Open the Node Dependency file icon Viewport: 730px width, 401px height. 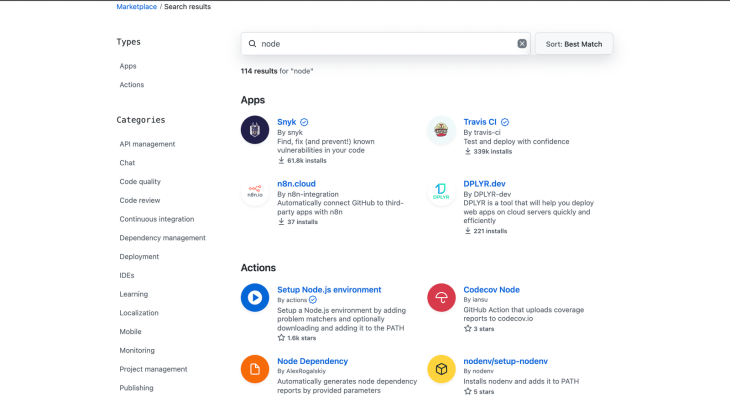point(255,369)
